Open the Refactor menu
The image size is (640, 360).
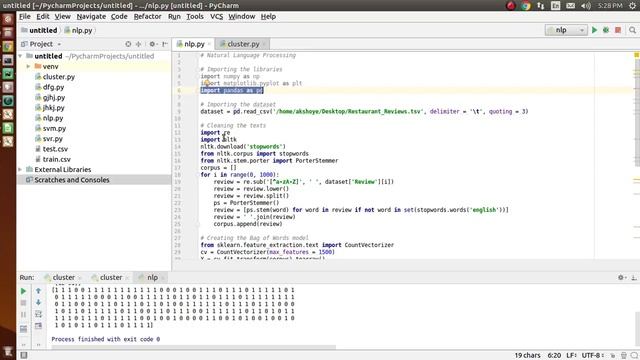(x=147, y=16)
